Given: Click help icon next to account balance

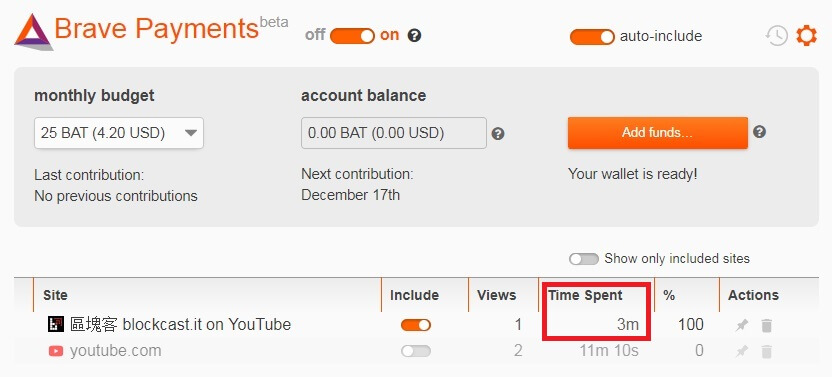Looking at the screenshot, I should tap(498, 134).
